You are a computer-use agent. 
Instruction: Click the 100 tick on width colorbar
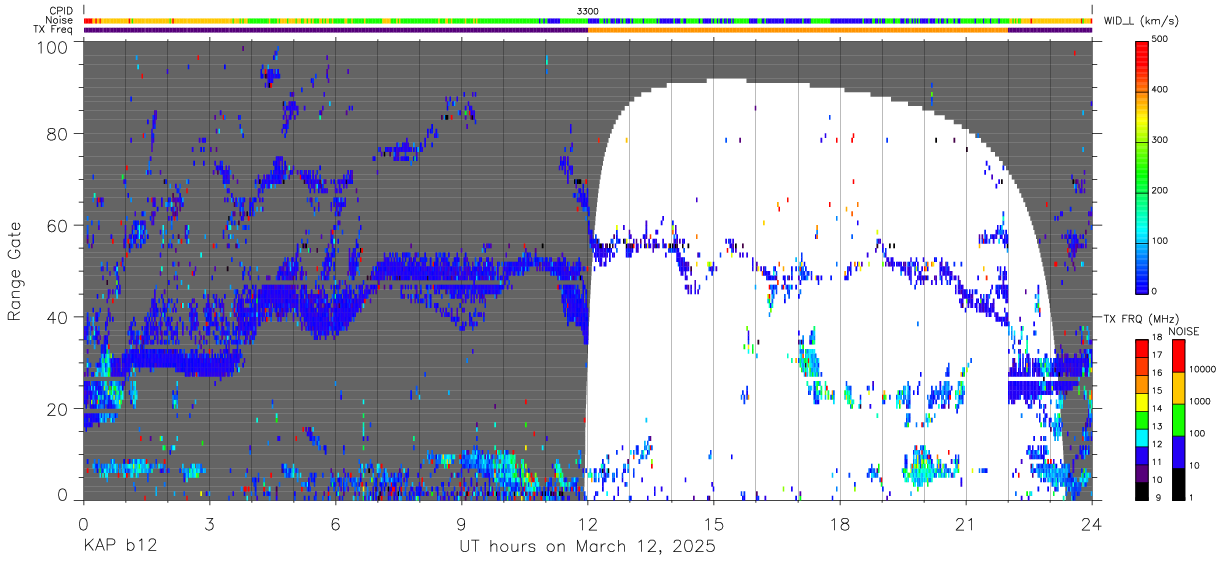[x=1162, y=241]
